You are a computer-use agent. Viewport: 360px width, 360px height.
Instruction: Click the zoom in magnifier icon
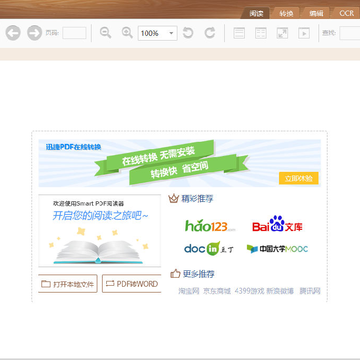[127, 33]
